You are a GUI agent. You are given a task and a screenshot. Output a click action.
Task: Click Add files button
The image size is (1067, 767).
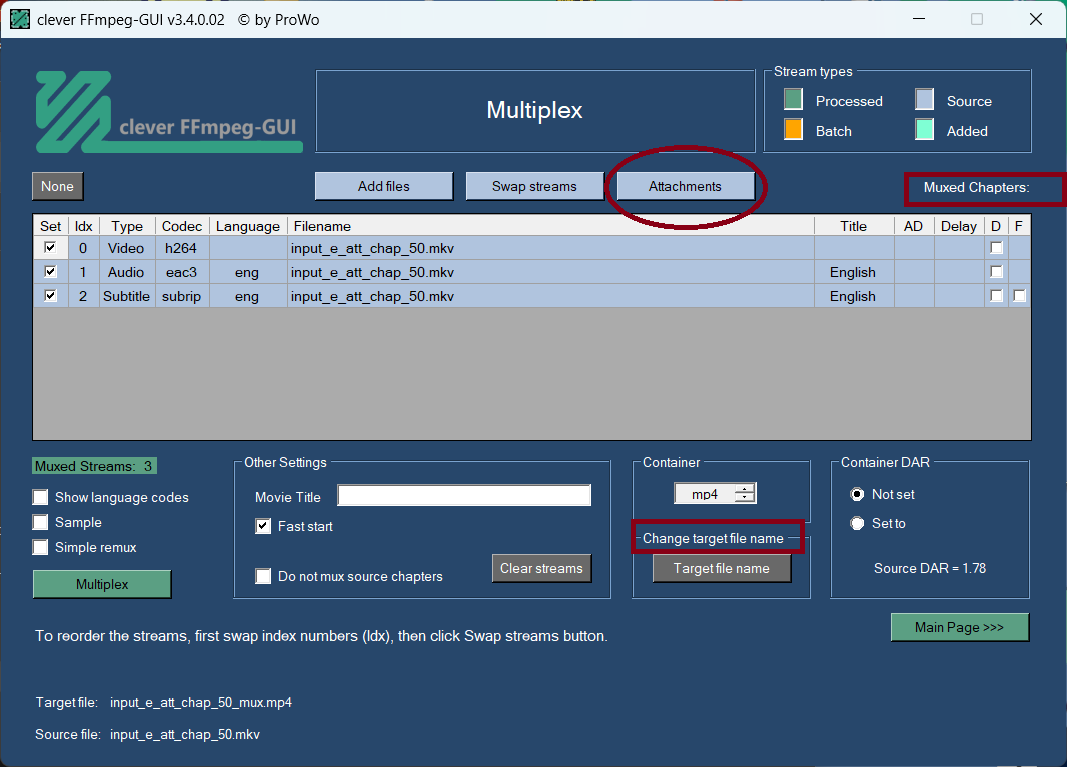[x=384, y=186]
